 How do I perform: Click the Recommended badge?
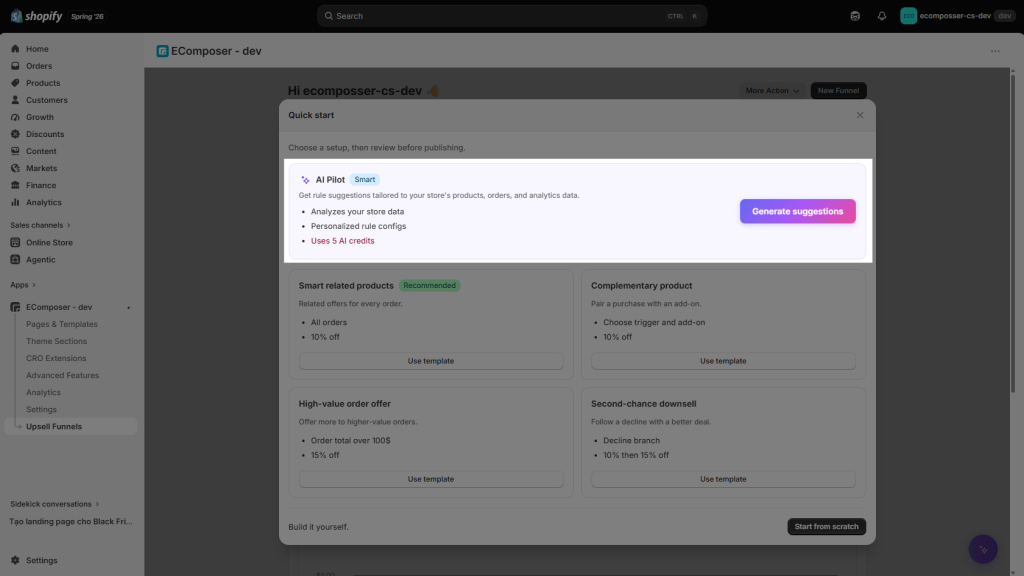point(429,285)
